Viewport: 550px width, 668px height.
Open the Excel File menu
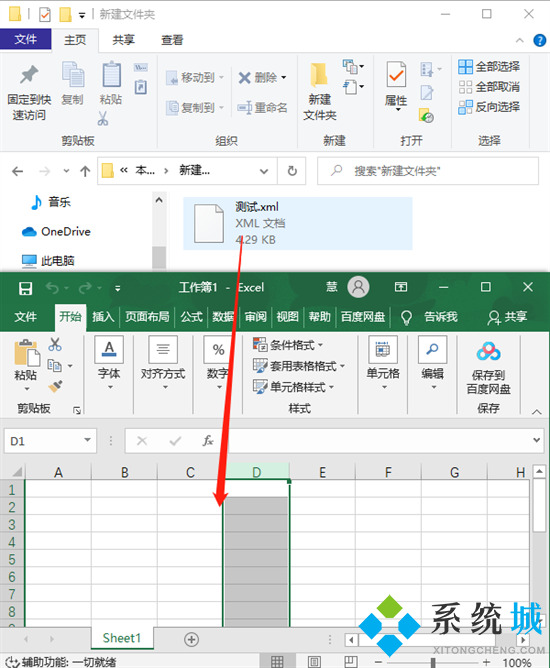pyautogui.click(x=26, y=317)
